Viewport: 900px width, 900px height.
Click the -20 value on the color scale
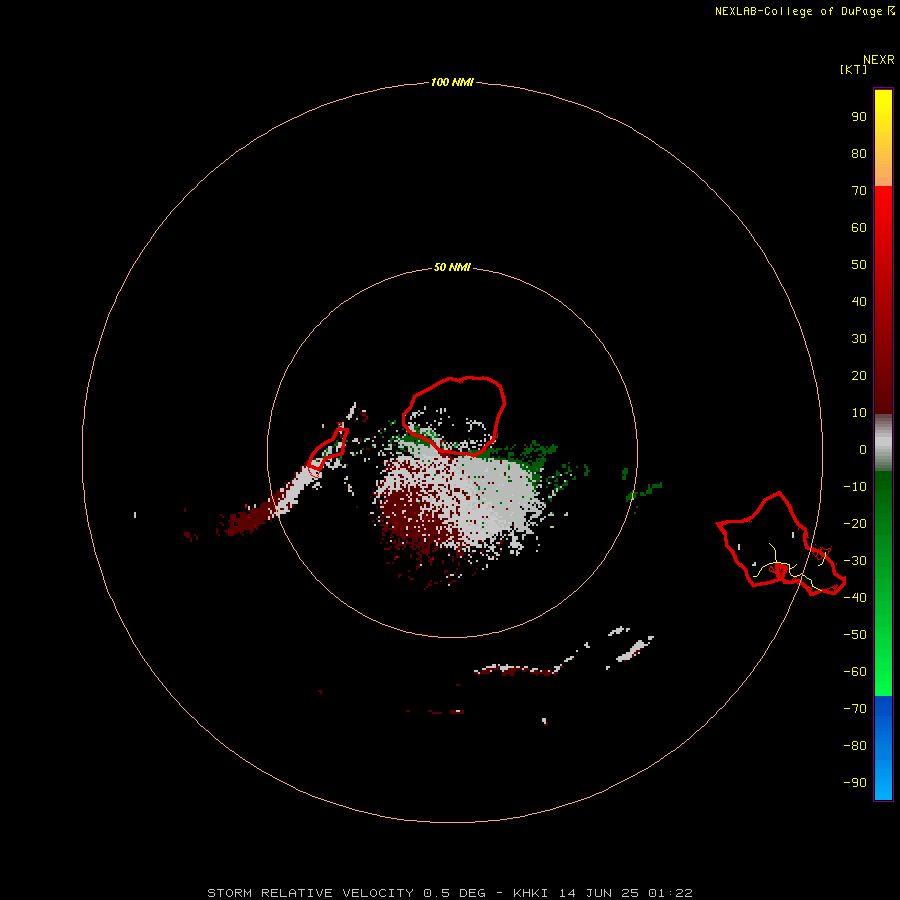(x=855, y=523)
